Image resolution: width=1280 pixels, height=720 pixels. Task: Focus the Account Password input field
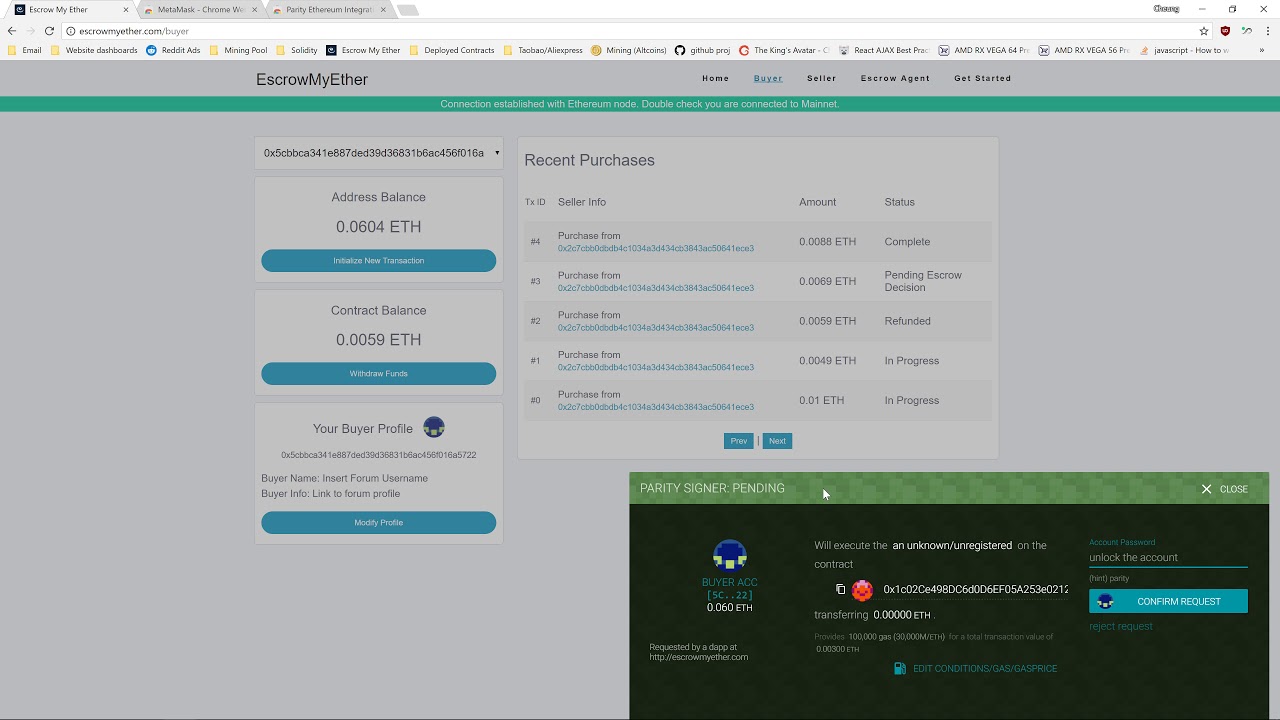[1168, 557]
